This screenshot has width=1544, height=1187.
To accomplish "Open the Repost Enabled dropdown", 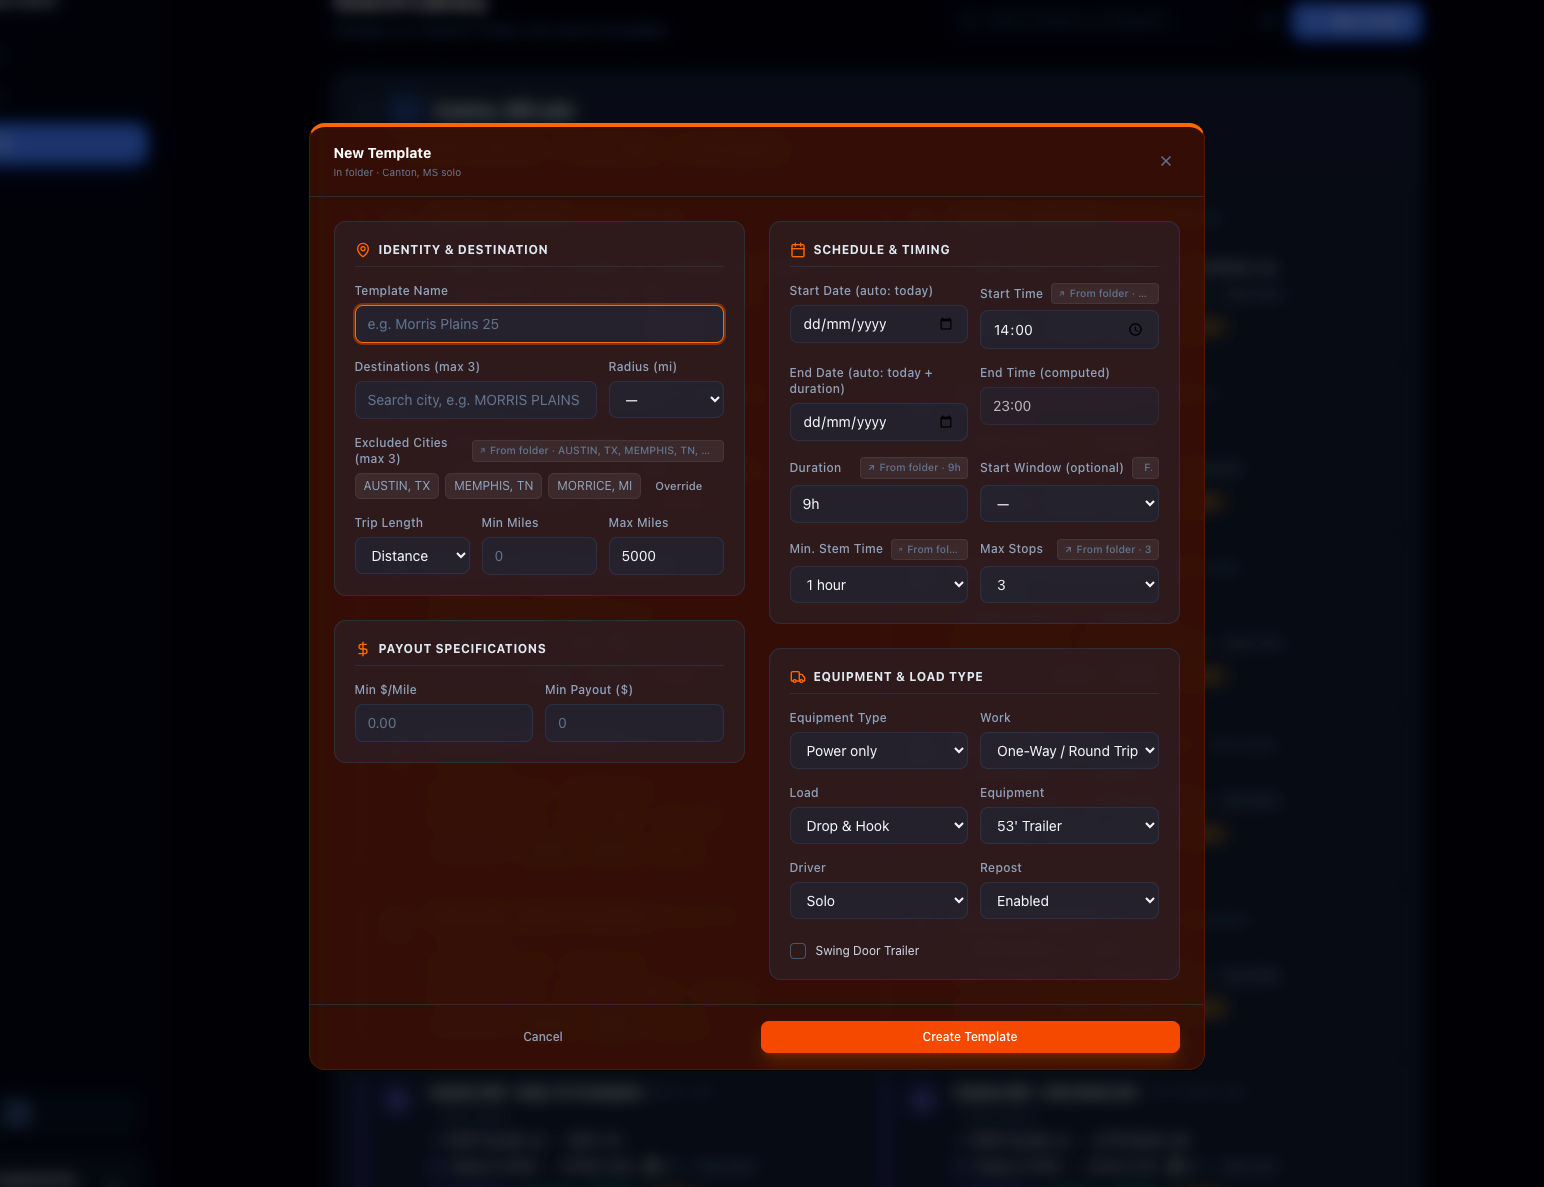I will [1069, 901].
